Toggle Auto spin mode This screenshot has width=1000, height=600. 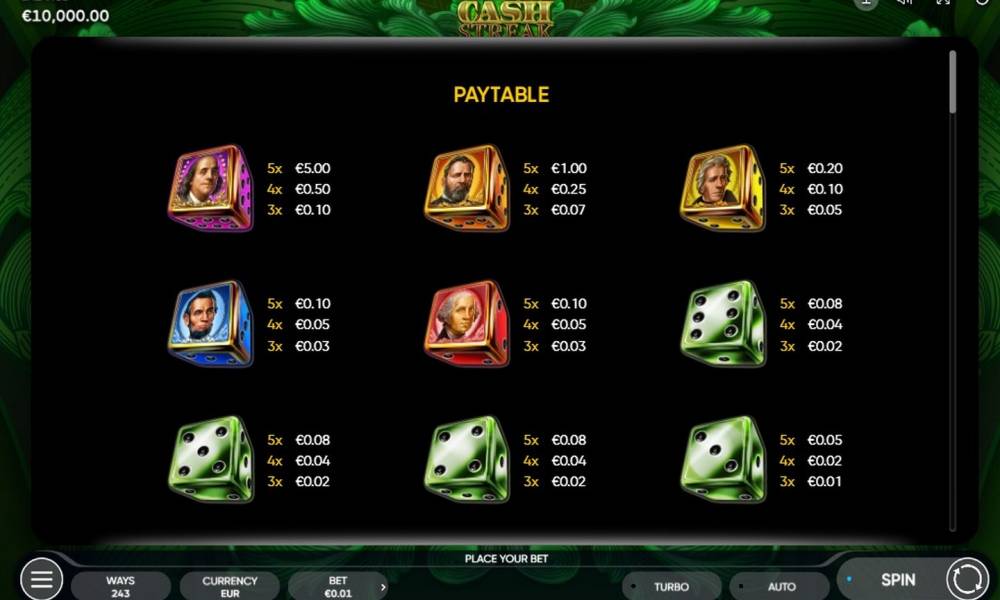point(781,586)
